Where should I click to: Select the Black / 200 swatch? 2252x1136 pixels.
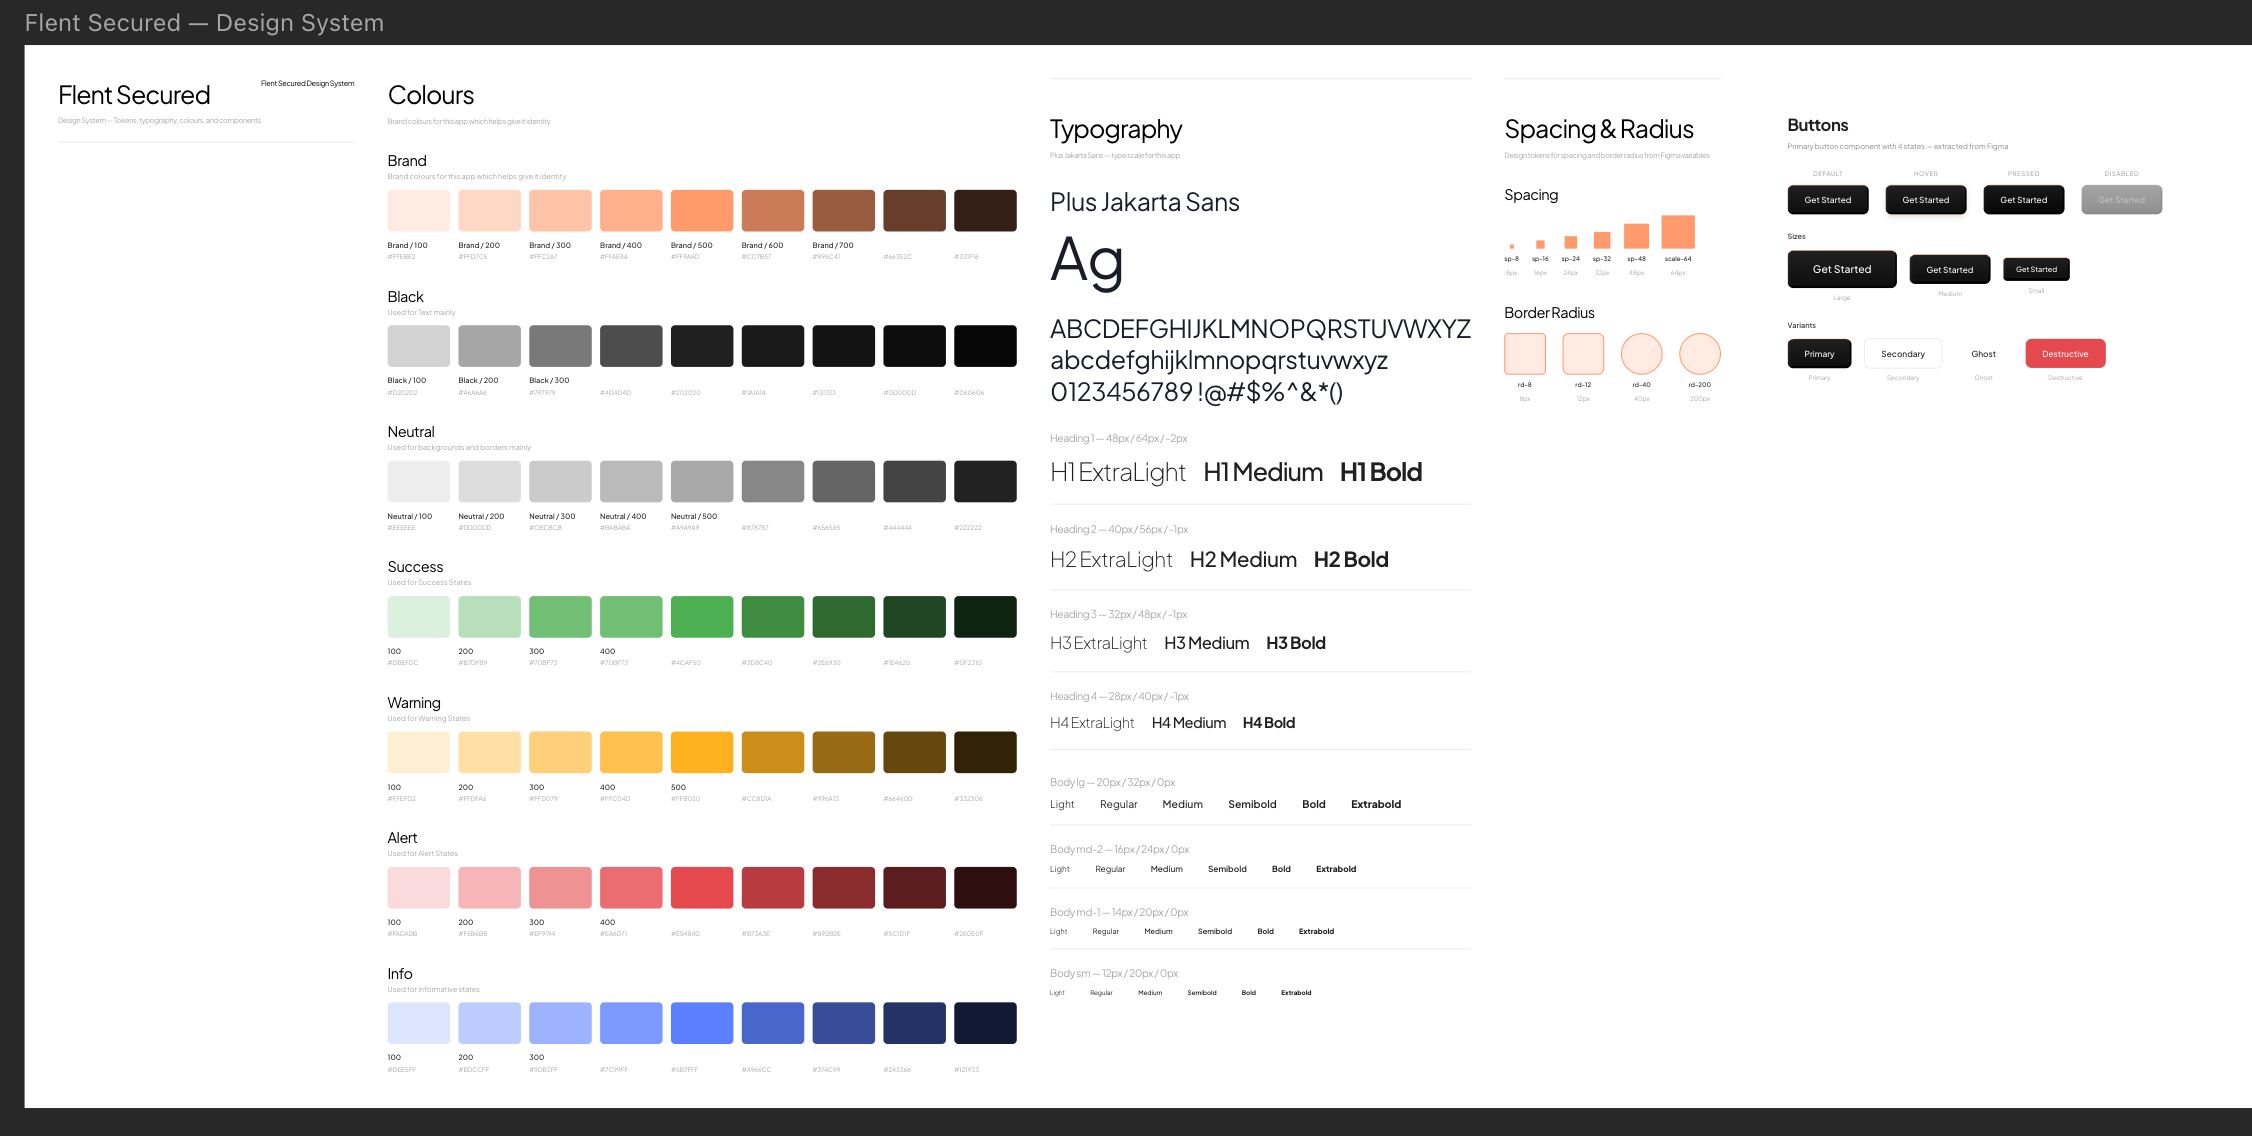[489, 346]
